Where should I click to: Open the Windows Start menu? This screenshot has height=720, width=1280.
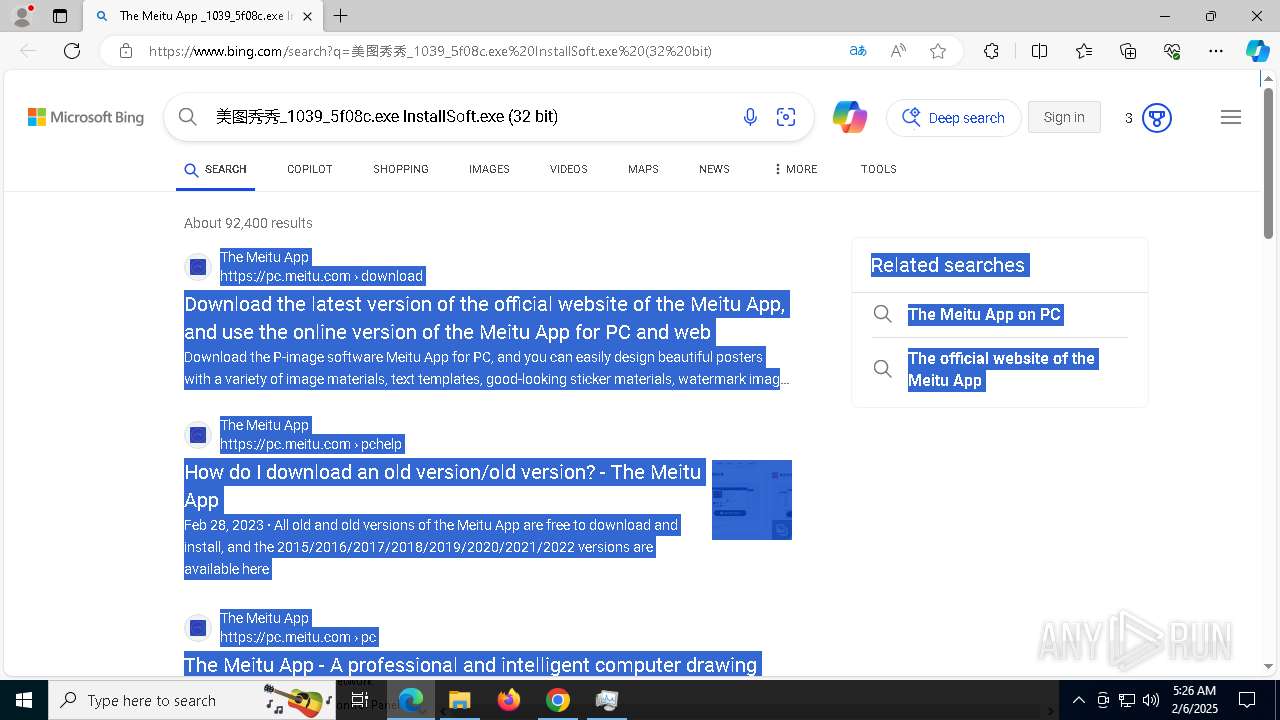[24, 700]
